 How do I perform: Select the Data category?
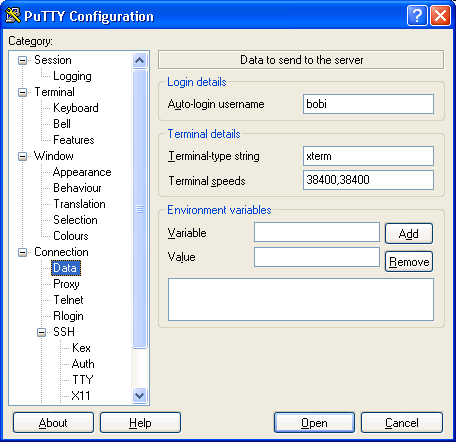click(x=66, y=268)
